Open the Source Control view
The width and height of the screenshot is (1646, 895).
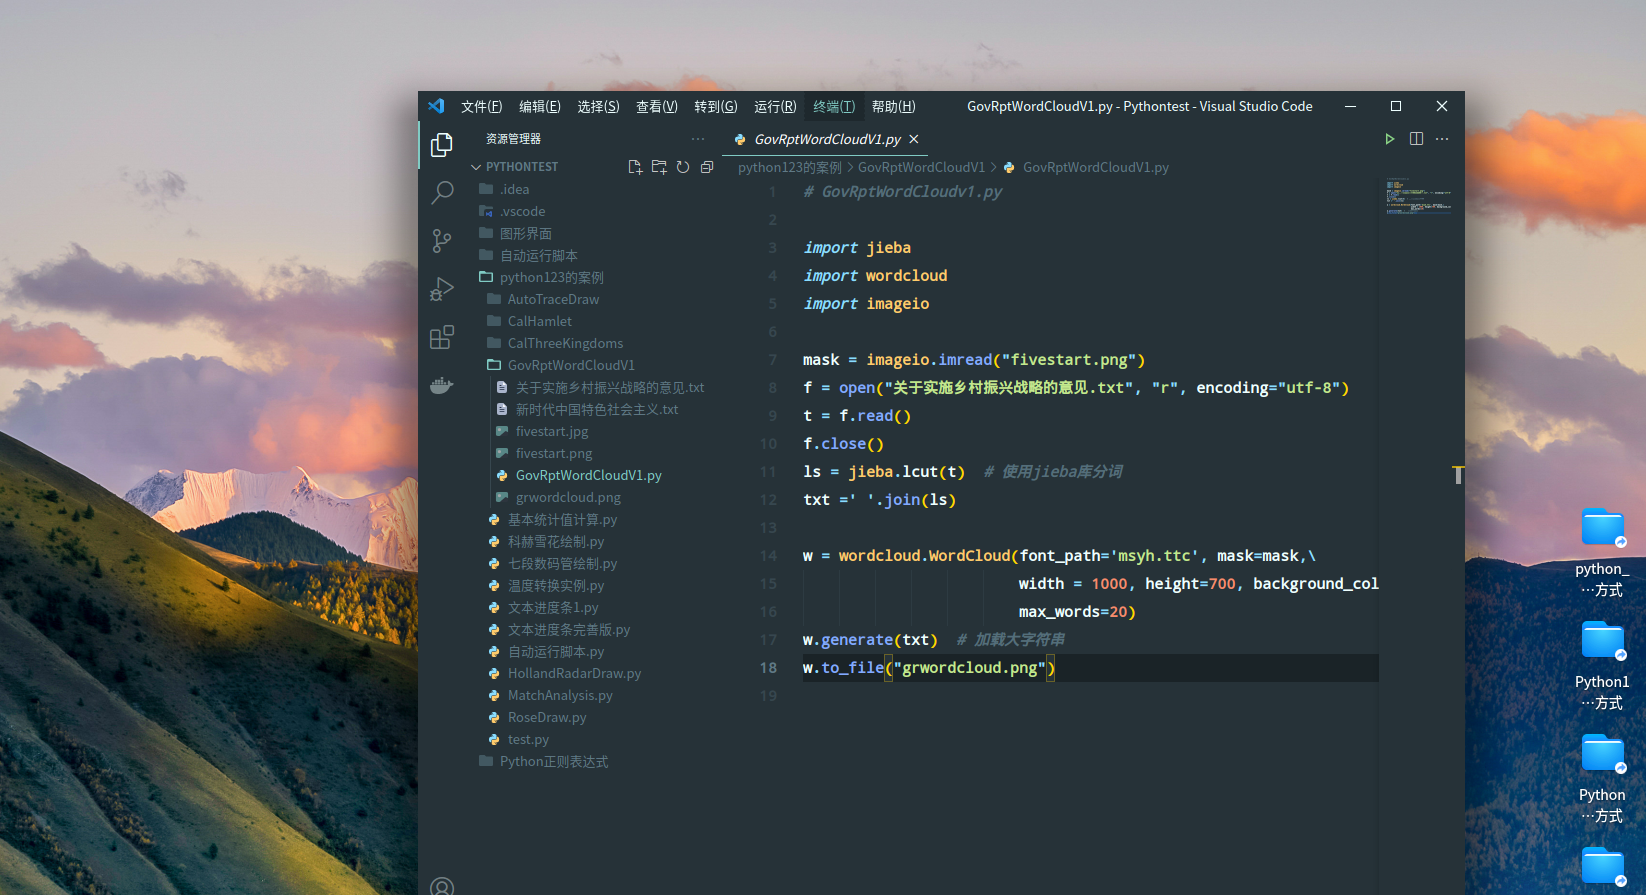click(x=441, y=241)
